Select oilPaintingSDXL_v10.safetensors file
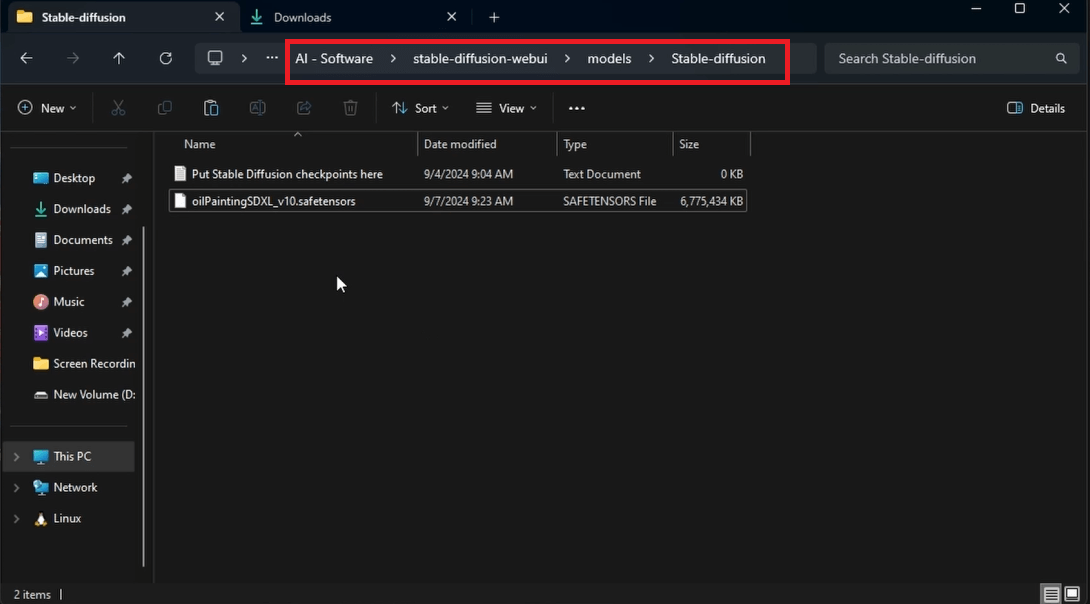The image size is (1090, 604). pyautogui.click(x=457, y=201)
